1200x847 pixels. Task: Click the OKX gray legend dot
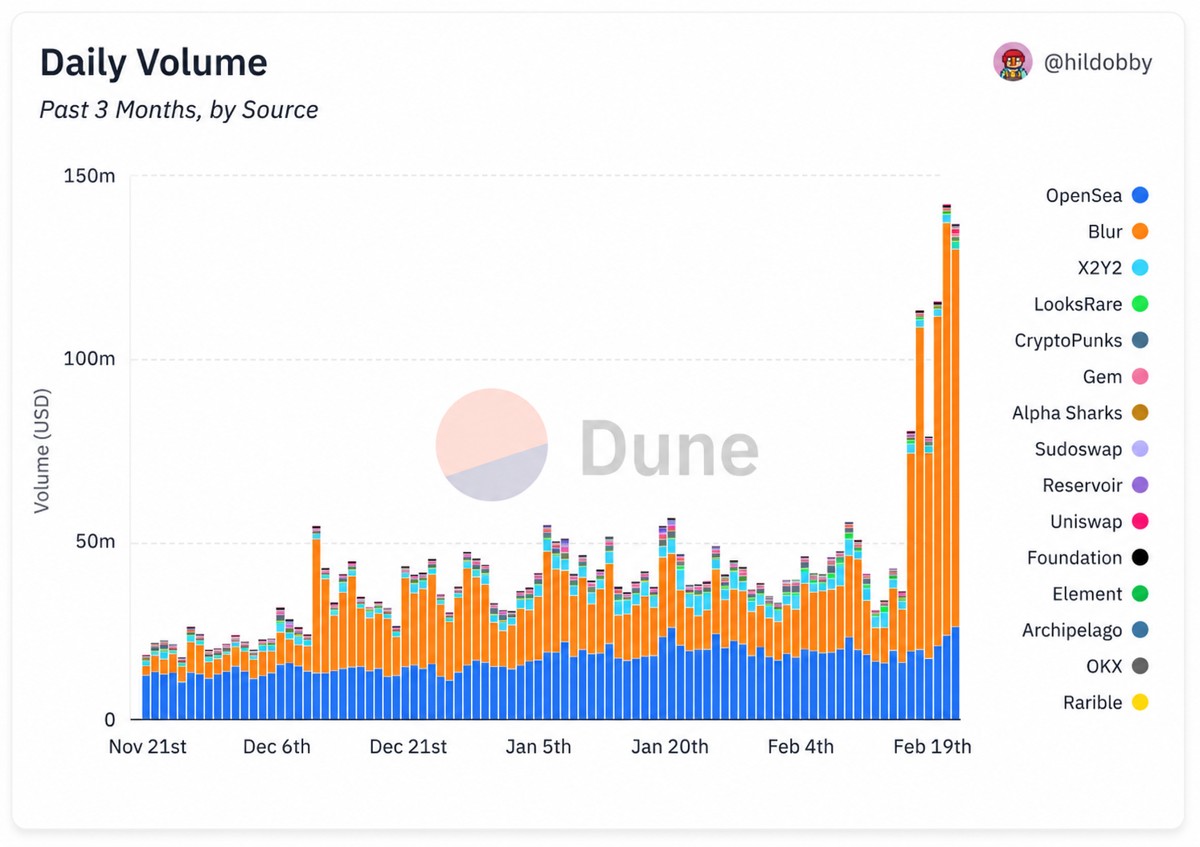(x=1140, y=666)
